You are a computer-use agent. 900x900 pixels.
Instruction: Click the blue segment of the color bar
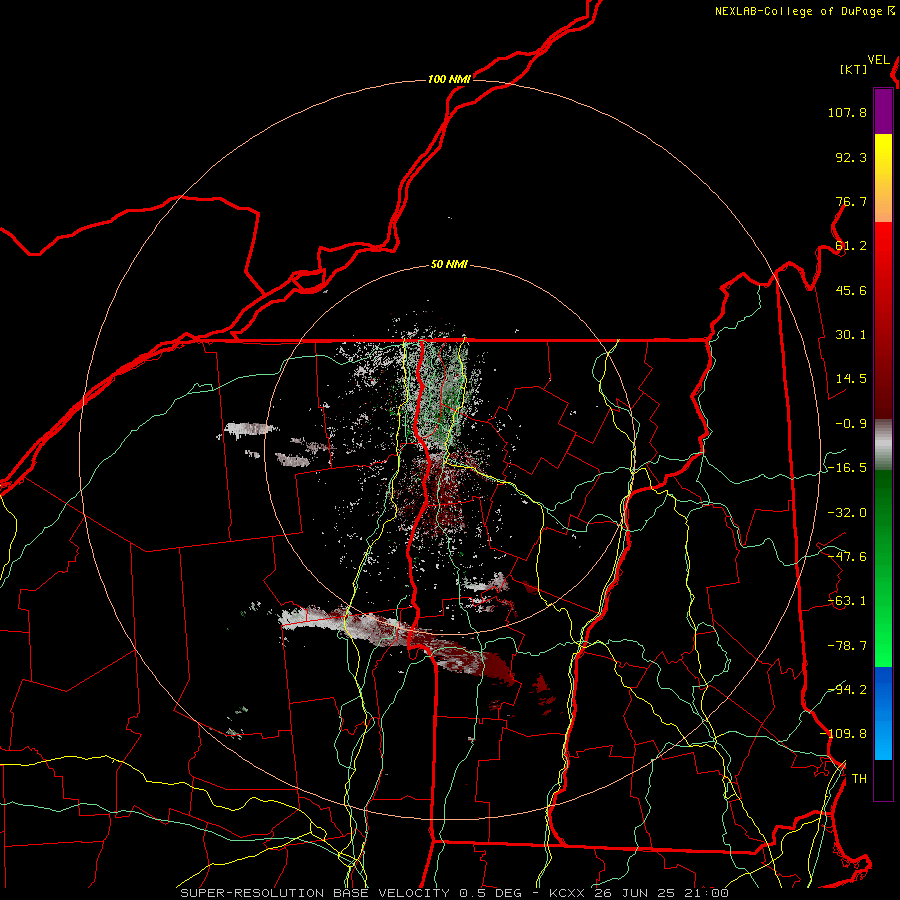point(883,713)
